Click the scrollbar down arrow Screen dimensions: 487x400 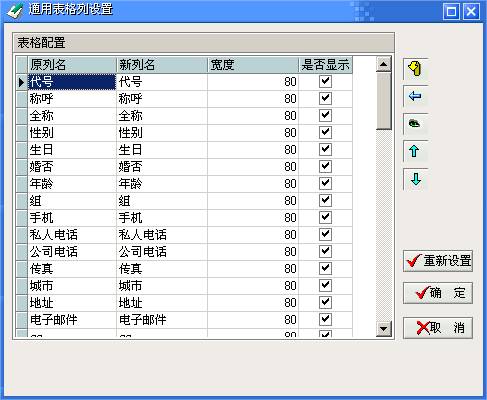click(x=383, y=329)
